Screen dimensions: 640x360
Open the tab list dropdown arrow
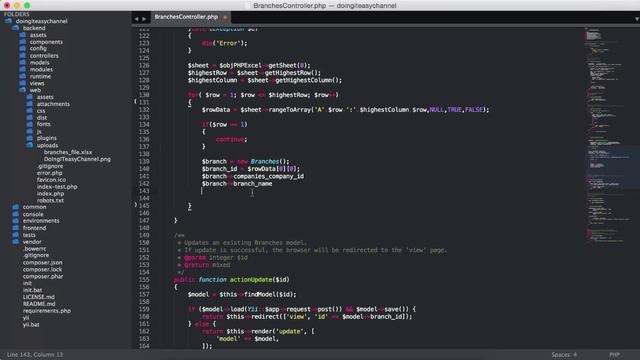[637, 19]
